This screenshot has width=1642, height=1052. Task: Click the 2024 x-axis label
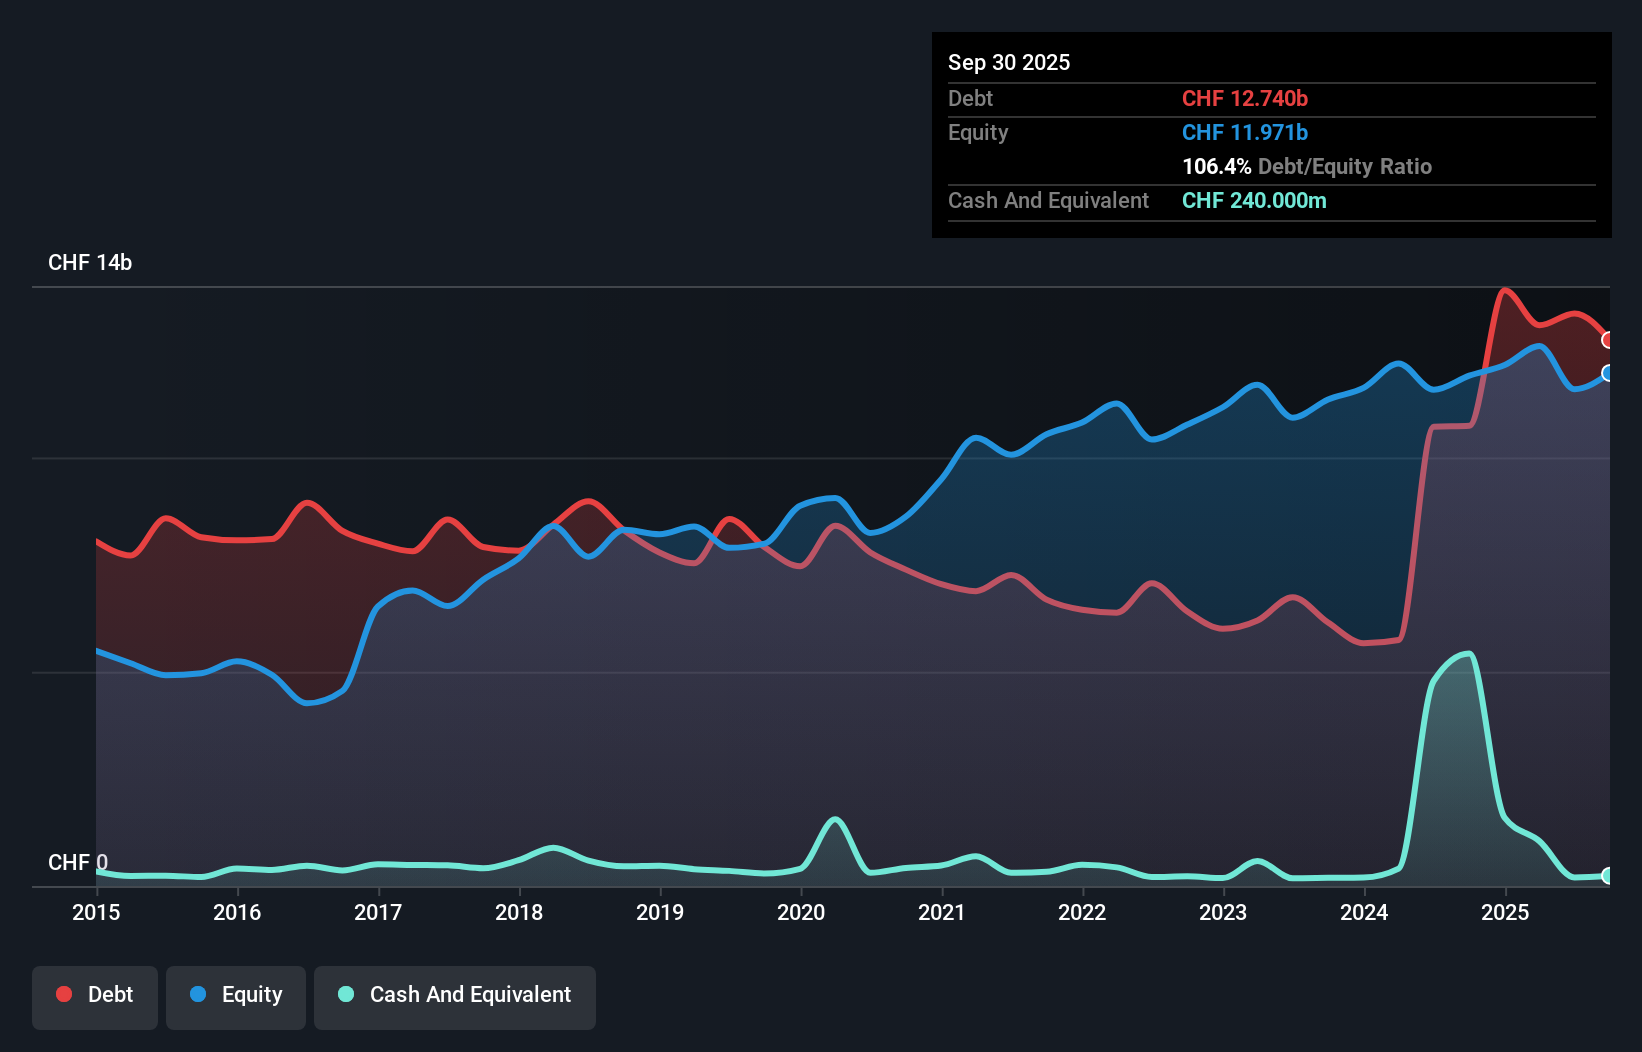pyautogui.click(x=1364, y=912)
